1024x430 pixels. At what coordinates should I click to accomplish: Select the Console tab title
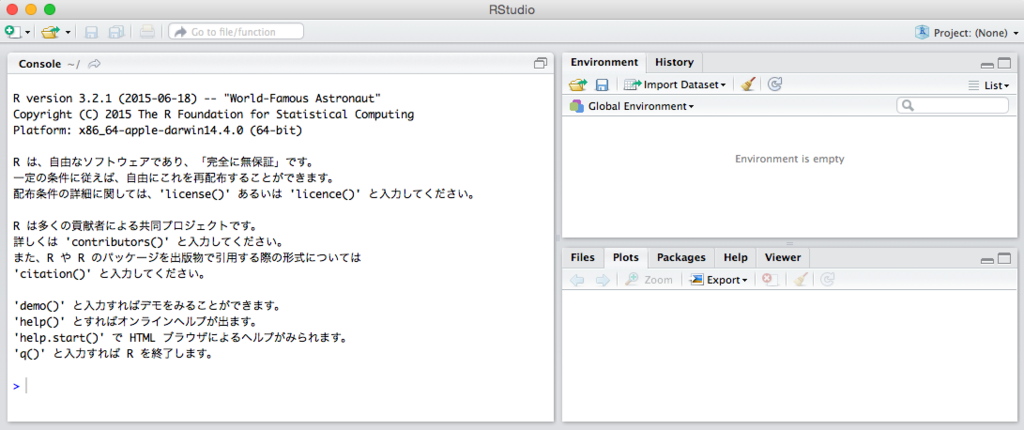[x=40, y=63]
